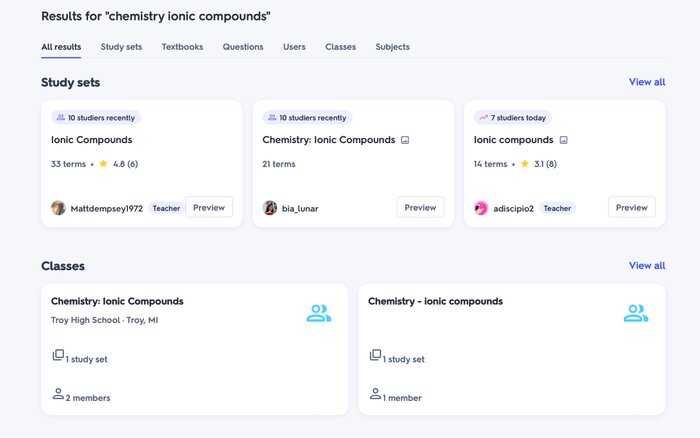Click Mattdempsey1972's profile avatar
Image resolution: width=700 pixels, height=438 pixels.
(58, 208)
